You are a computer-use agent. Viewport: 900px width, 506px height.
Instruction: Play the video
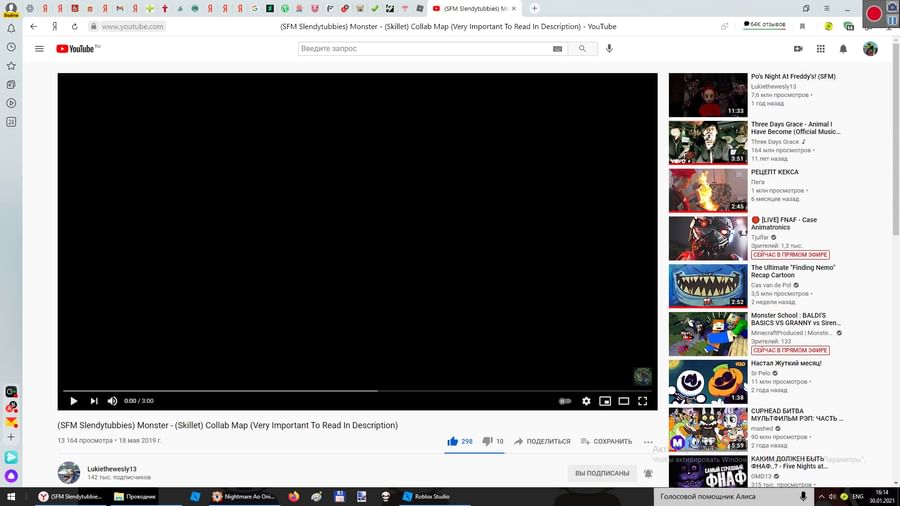pyautogui.click(x=73, y=401)
